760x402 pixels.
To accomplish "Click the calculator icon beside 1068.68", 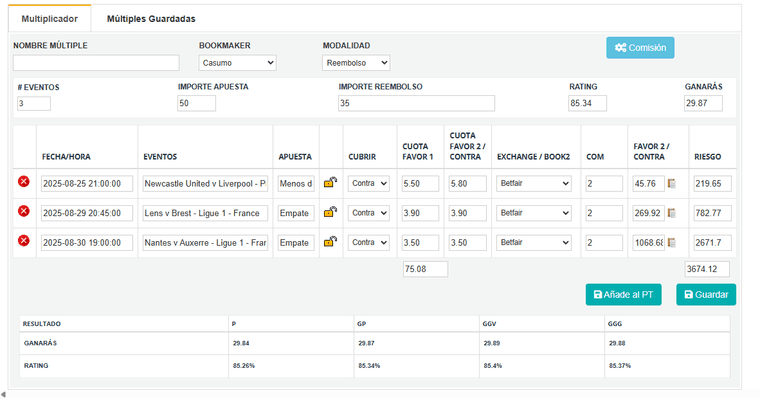I will (x=672, y=242).
